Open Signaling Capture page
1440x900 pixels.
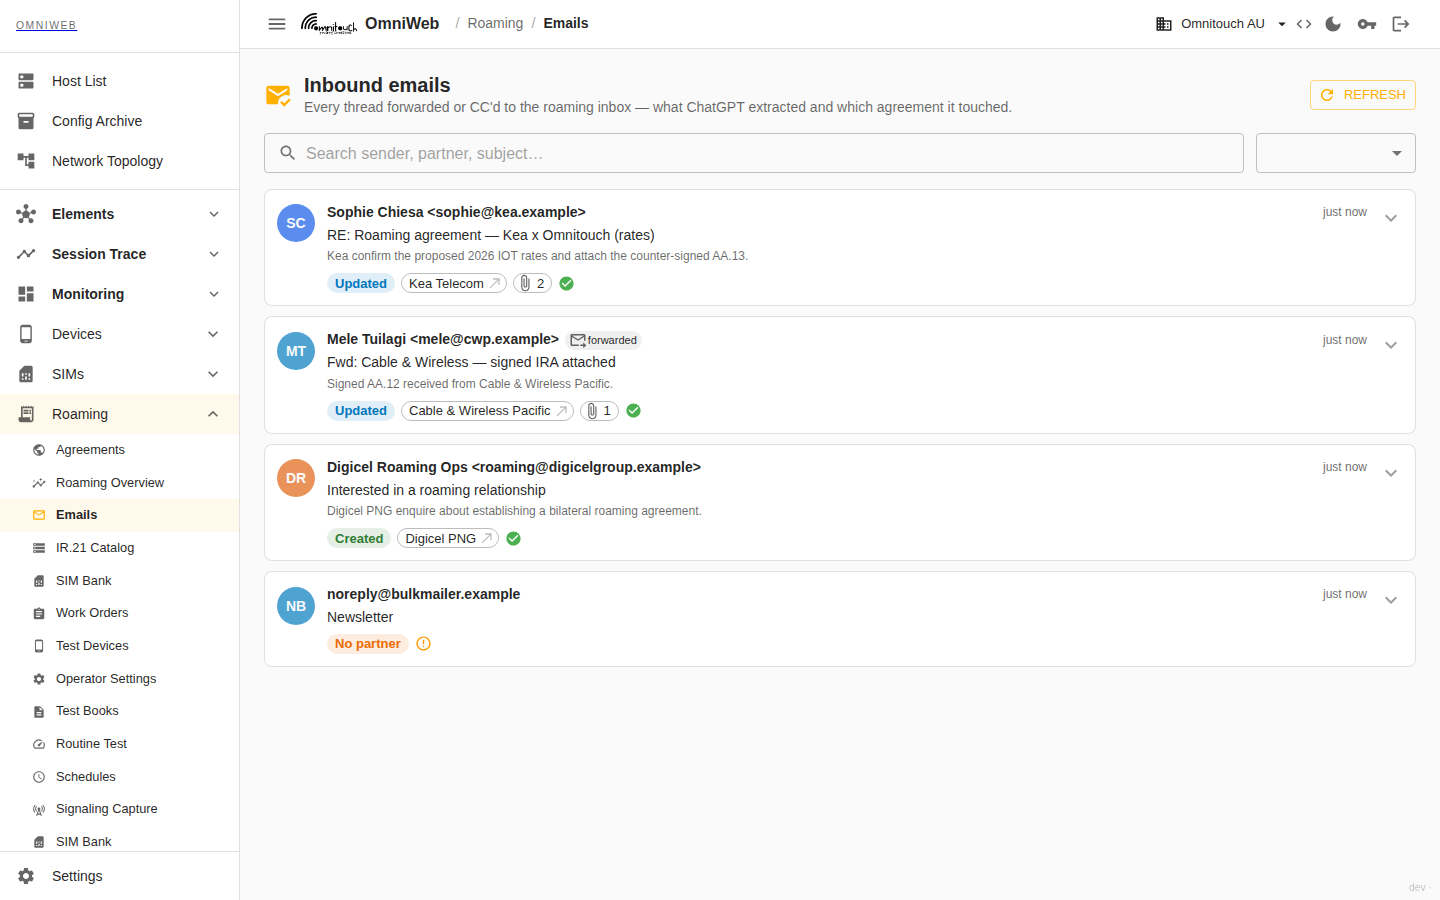click(120, 809)
